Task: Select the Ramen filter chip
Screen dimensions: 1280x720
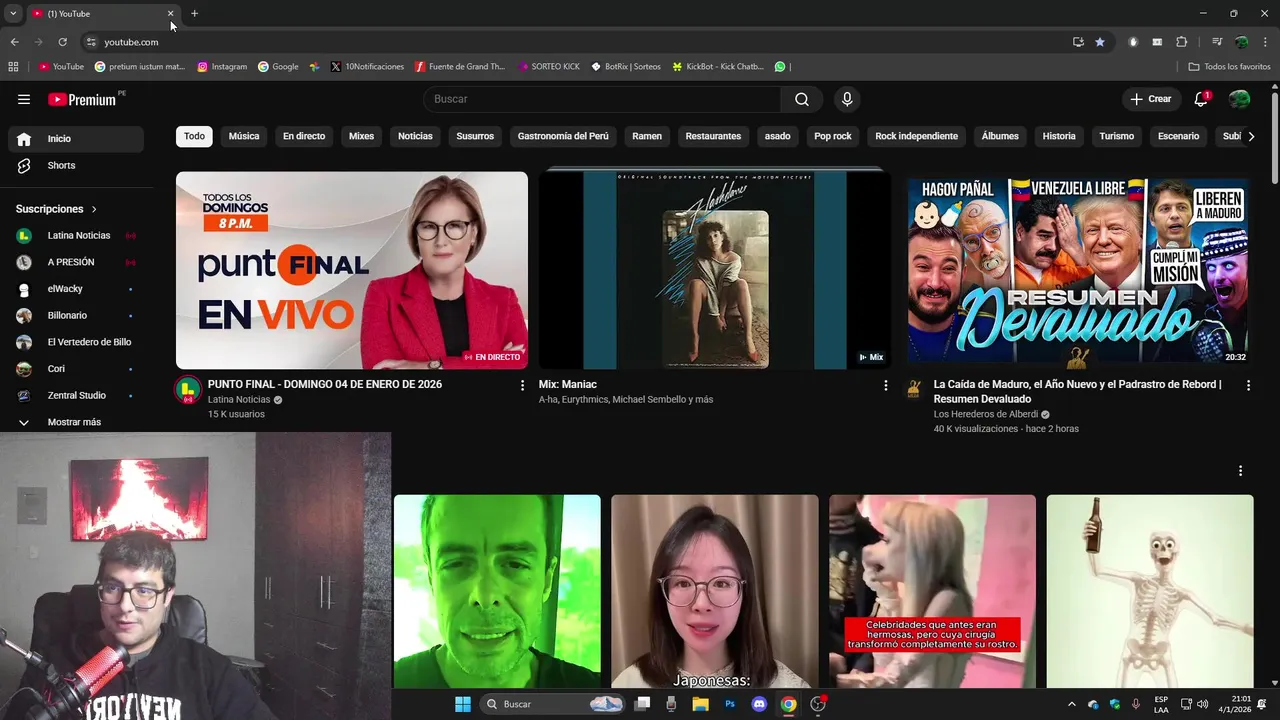Action: (647, 136)
